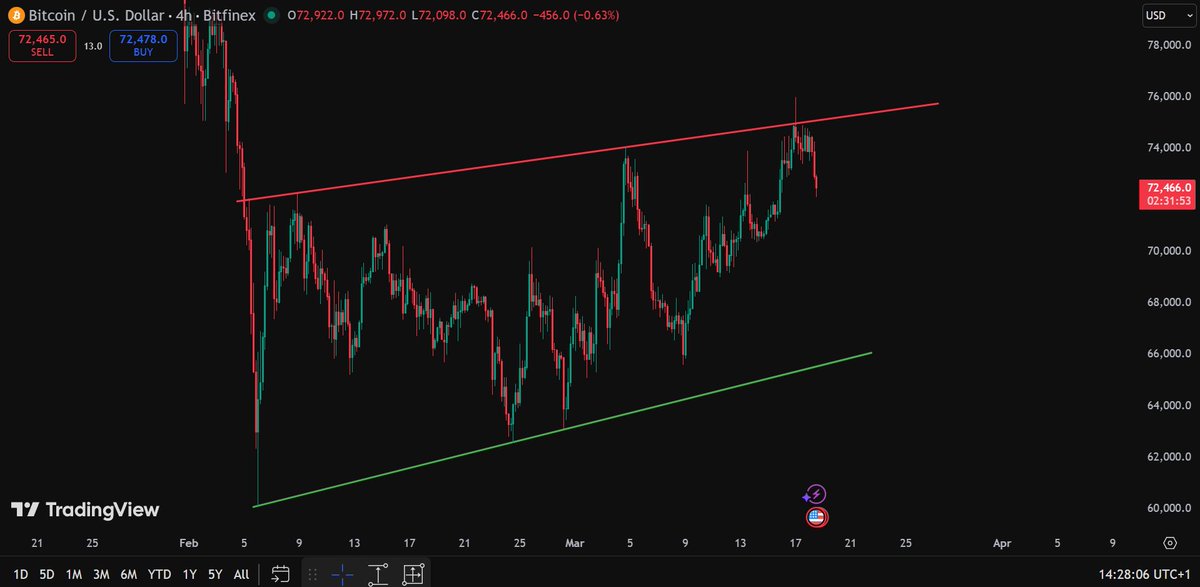Set range to 5D

47,574
